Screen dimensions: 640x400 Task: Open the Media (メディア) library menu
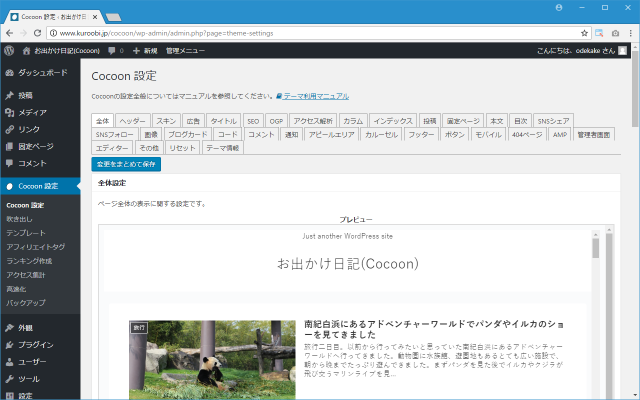(32, 113)
